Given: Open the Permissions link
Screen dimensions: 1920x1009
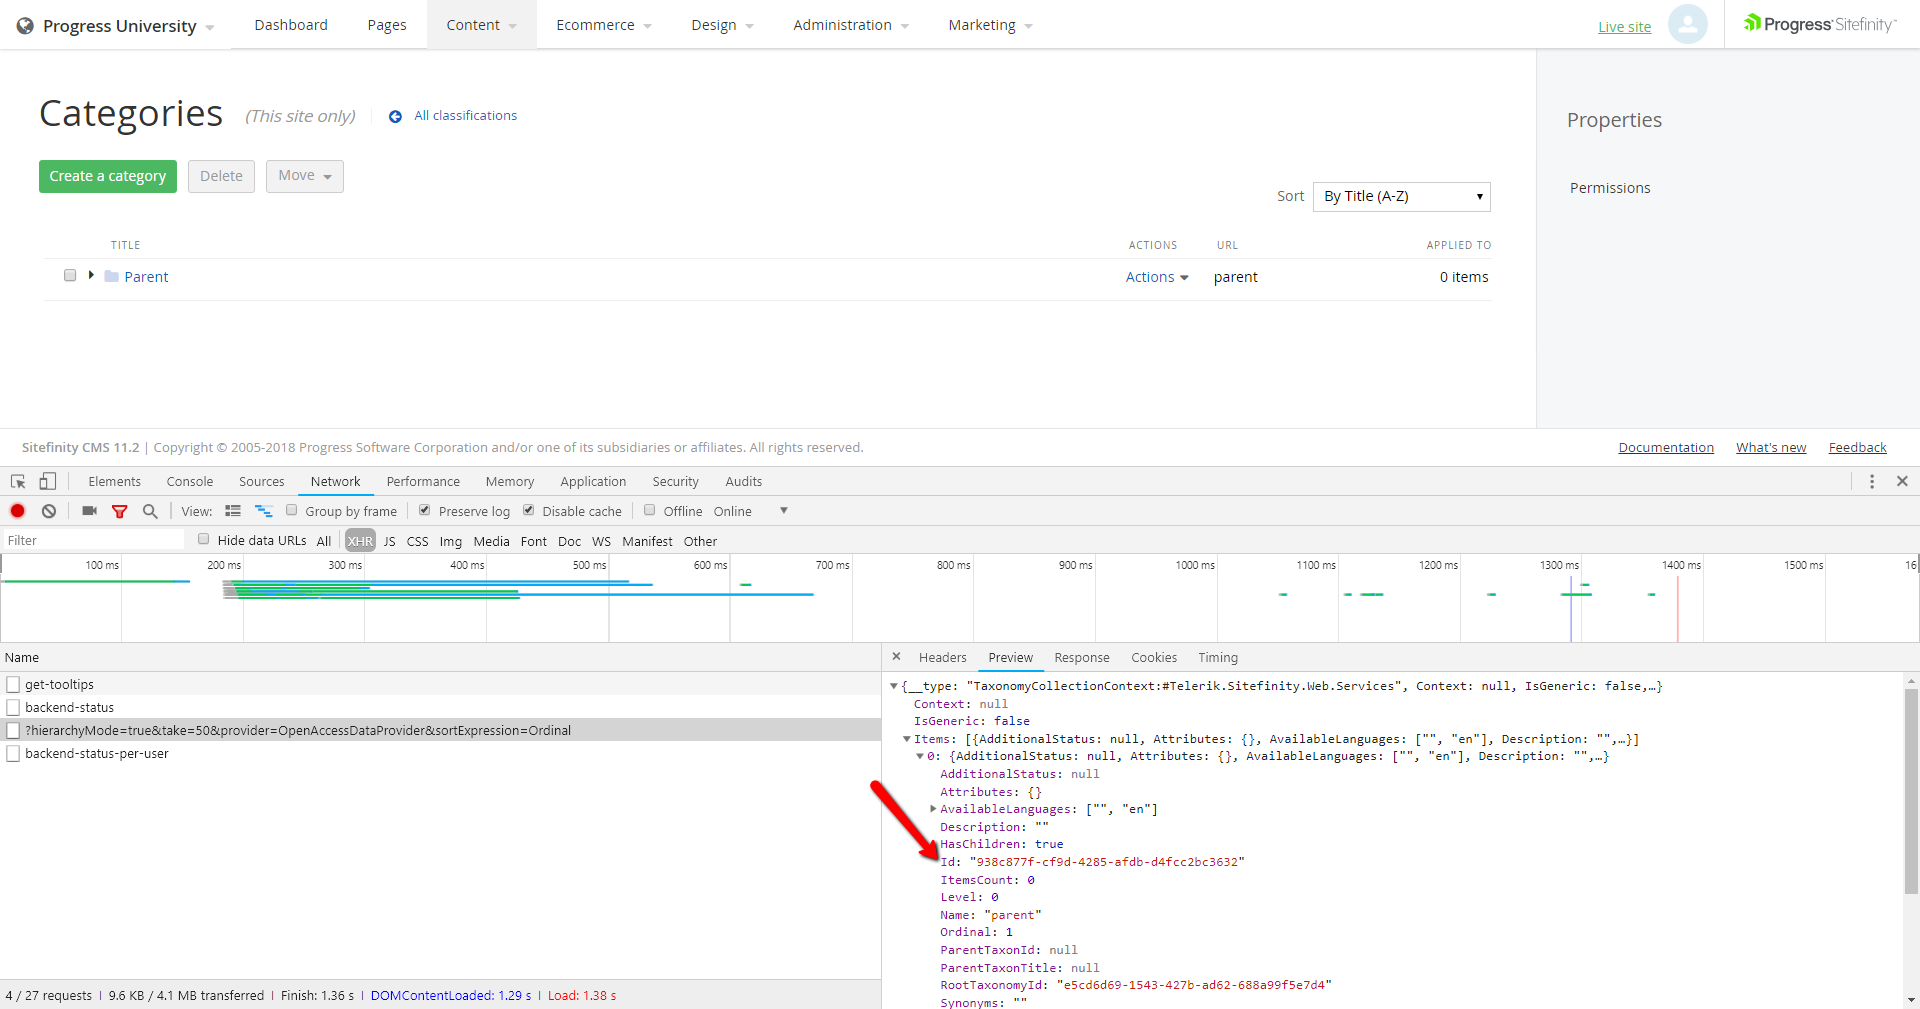Looking at the screenshot, I should [1610, 188].
